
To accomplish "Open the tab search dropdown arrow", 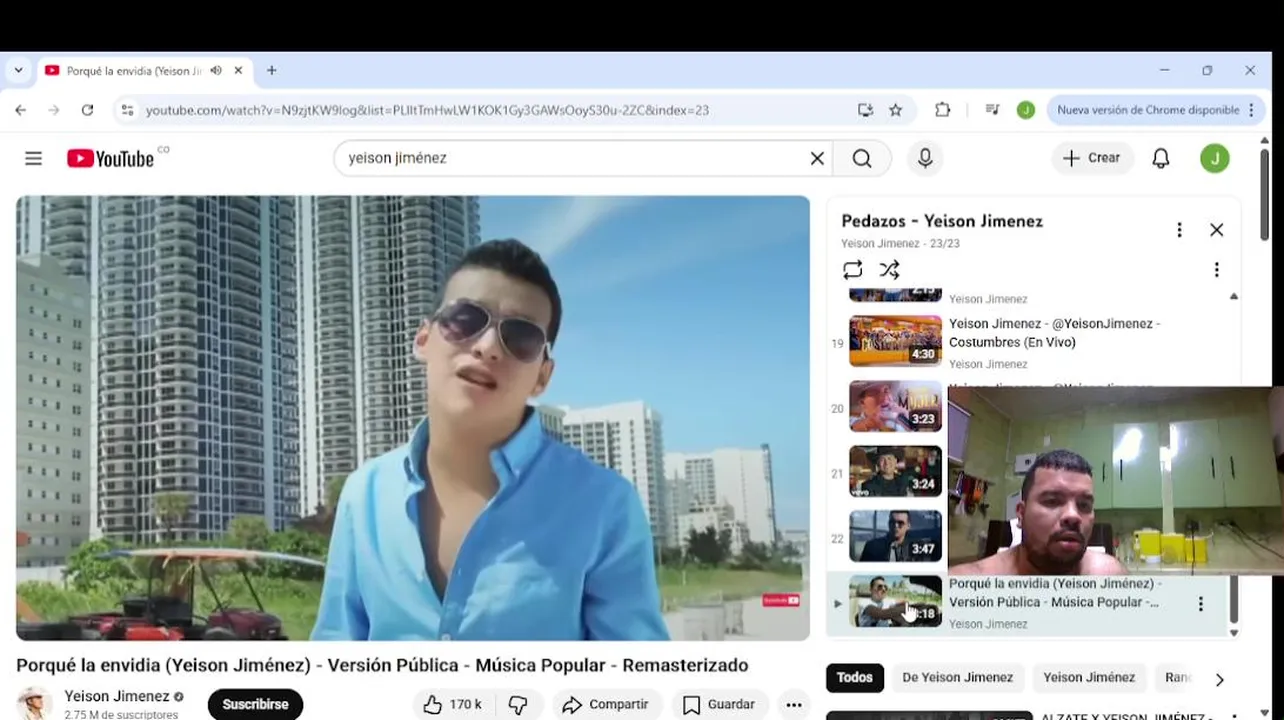I will [18, 71].
